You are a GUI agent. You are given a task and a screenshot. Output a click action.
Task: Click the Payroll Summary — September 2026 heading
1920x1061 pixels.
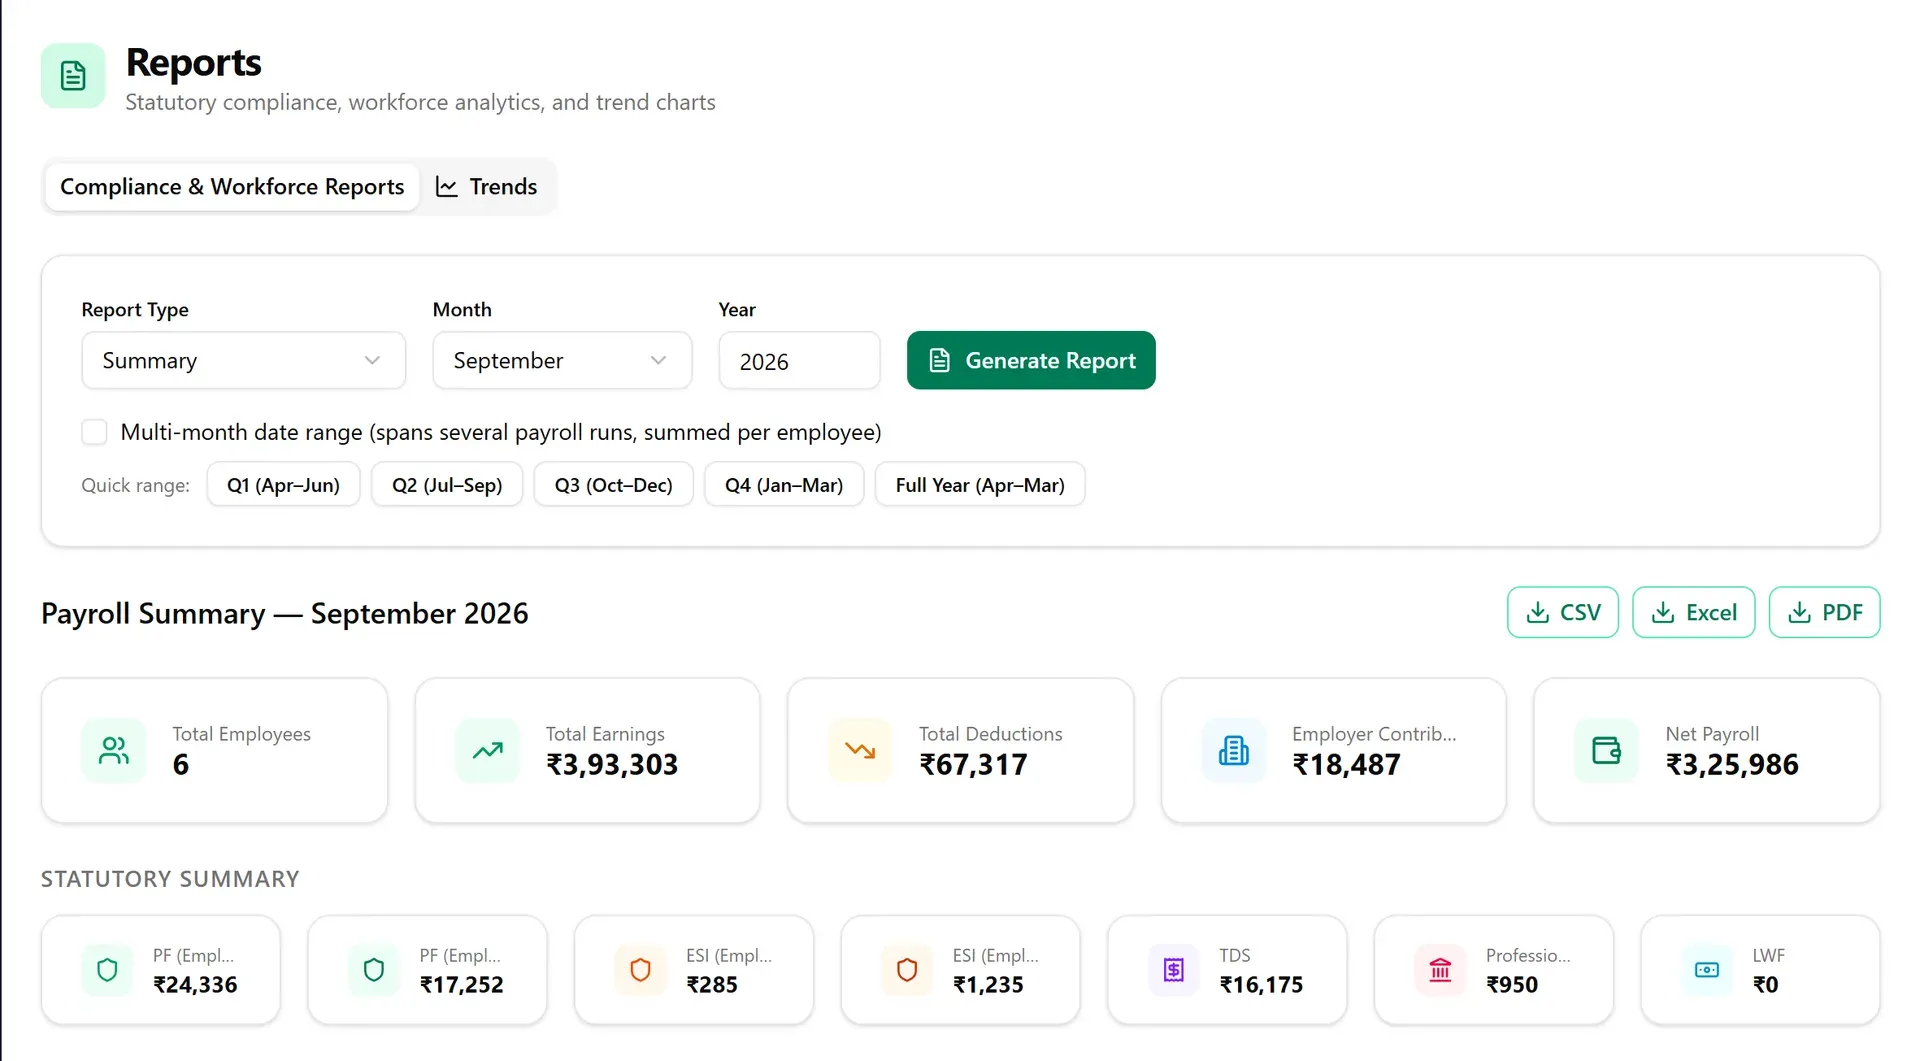click(285, 614)
